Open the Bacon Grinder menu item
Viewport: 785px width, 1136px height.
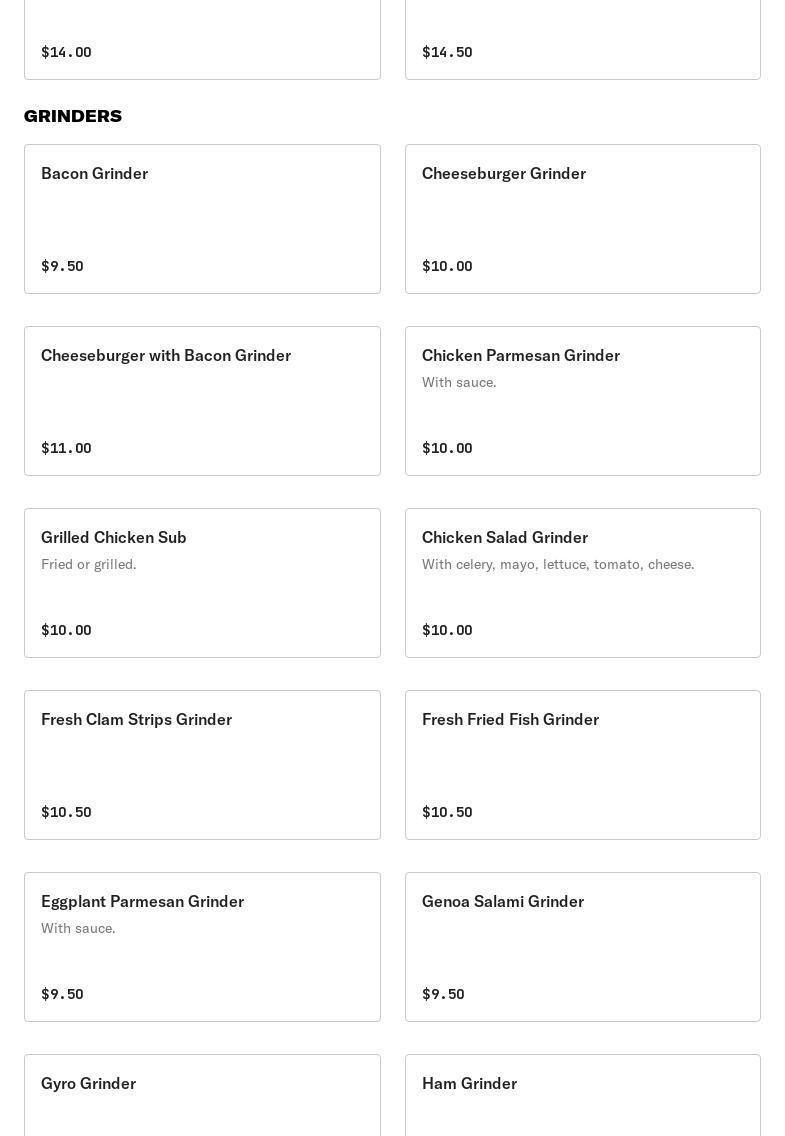click(202, 218)
